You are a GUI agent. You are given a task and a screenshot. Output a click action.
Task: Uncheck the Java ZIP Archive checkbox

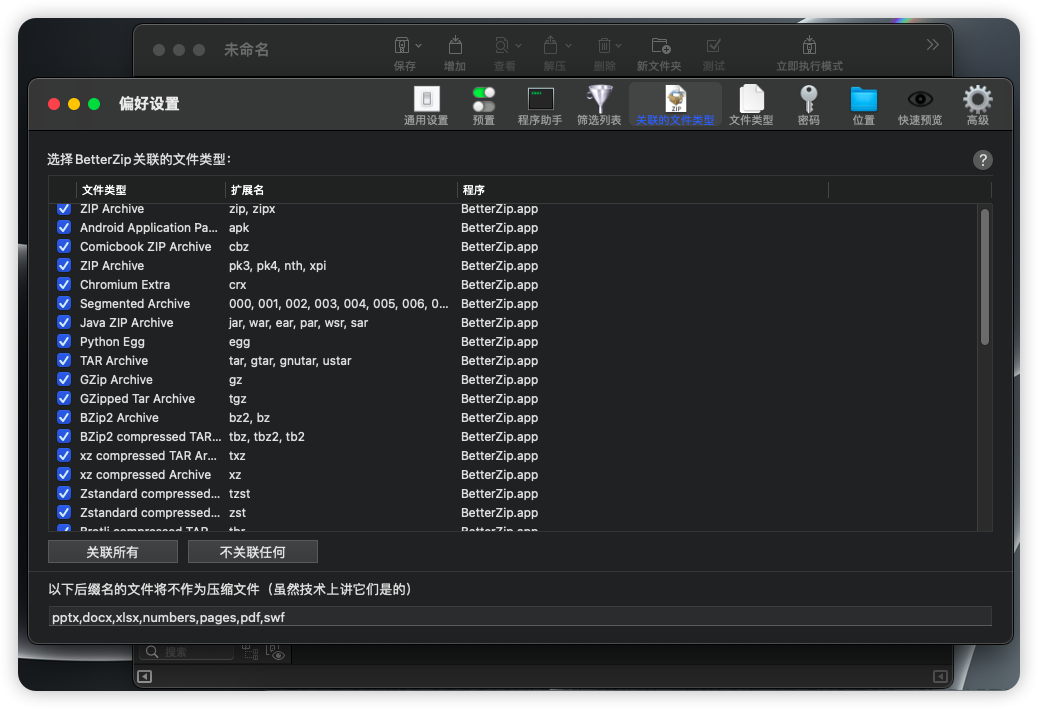click(x=64, y=322)
